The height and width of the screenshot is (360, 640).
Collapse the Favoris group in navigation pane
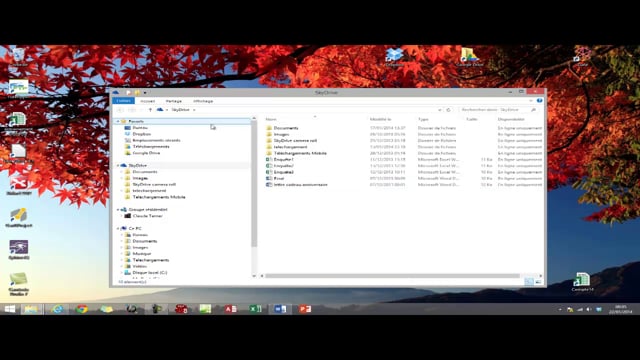pos(118,121)
